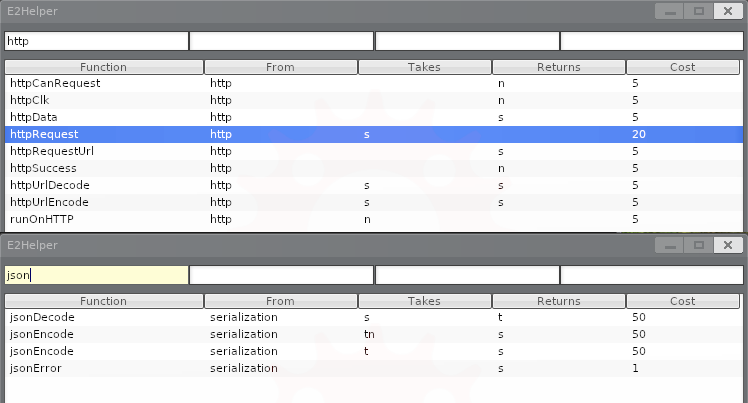Minimize the top E2Helper window
This screenshot has height=403, width=748.
[670, 11]
